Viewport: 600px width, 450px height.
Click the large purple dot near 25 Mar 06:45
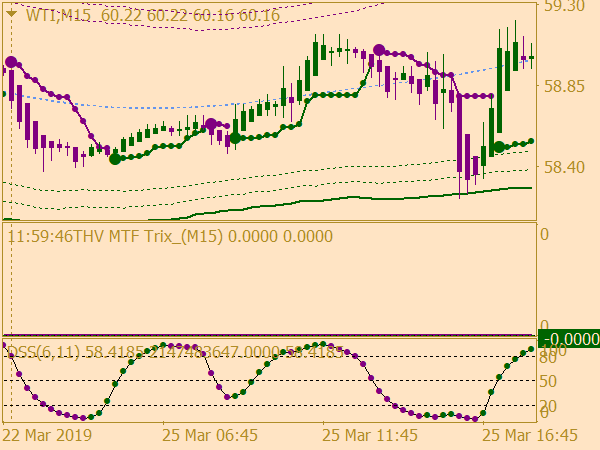[x=211, y=124]
